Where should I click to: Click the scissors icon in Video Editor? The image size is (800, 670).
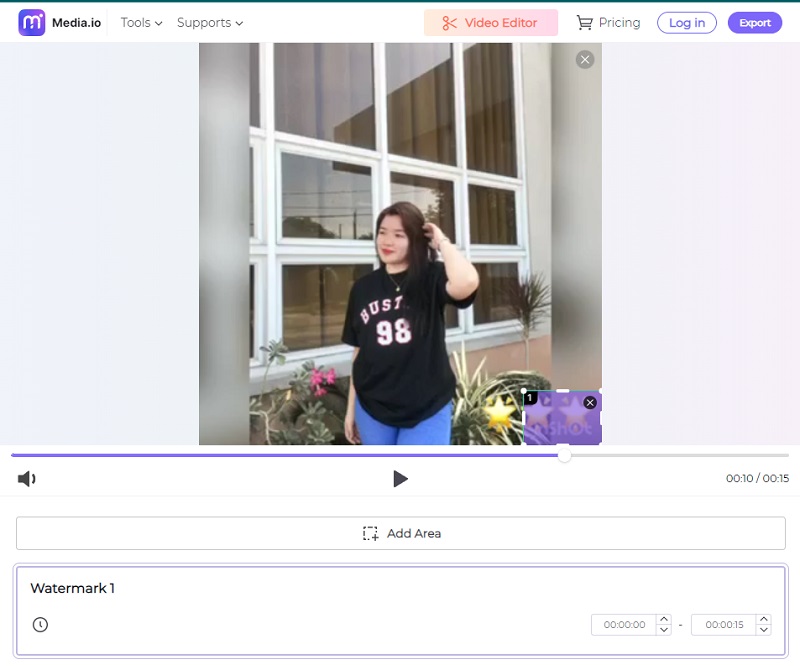tap(452, 22)
